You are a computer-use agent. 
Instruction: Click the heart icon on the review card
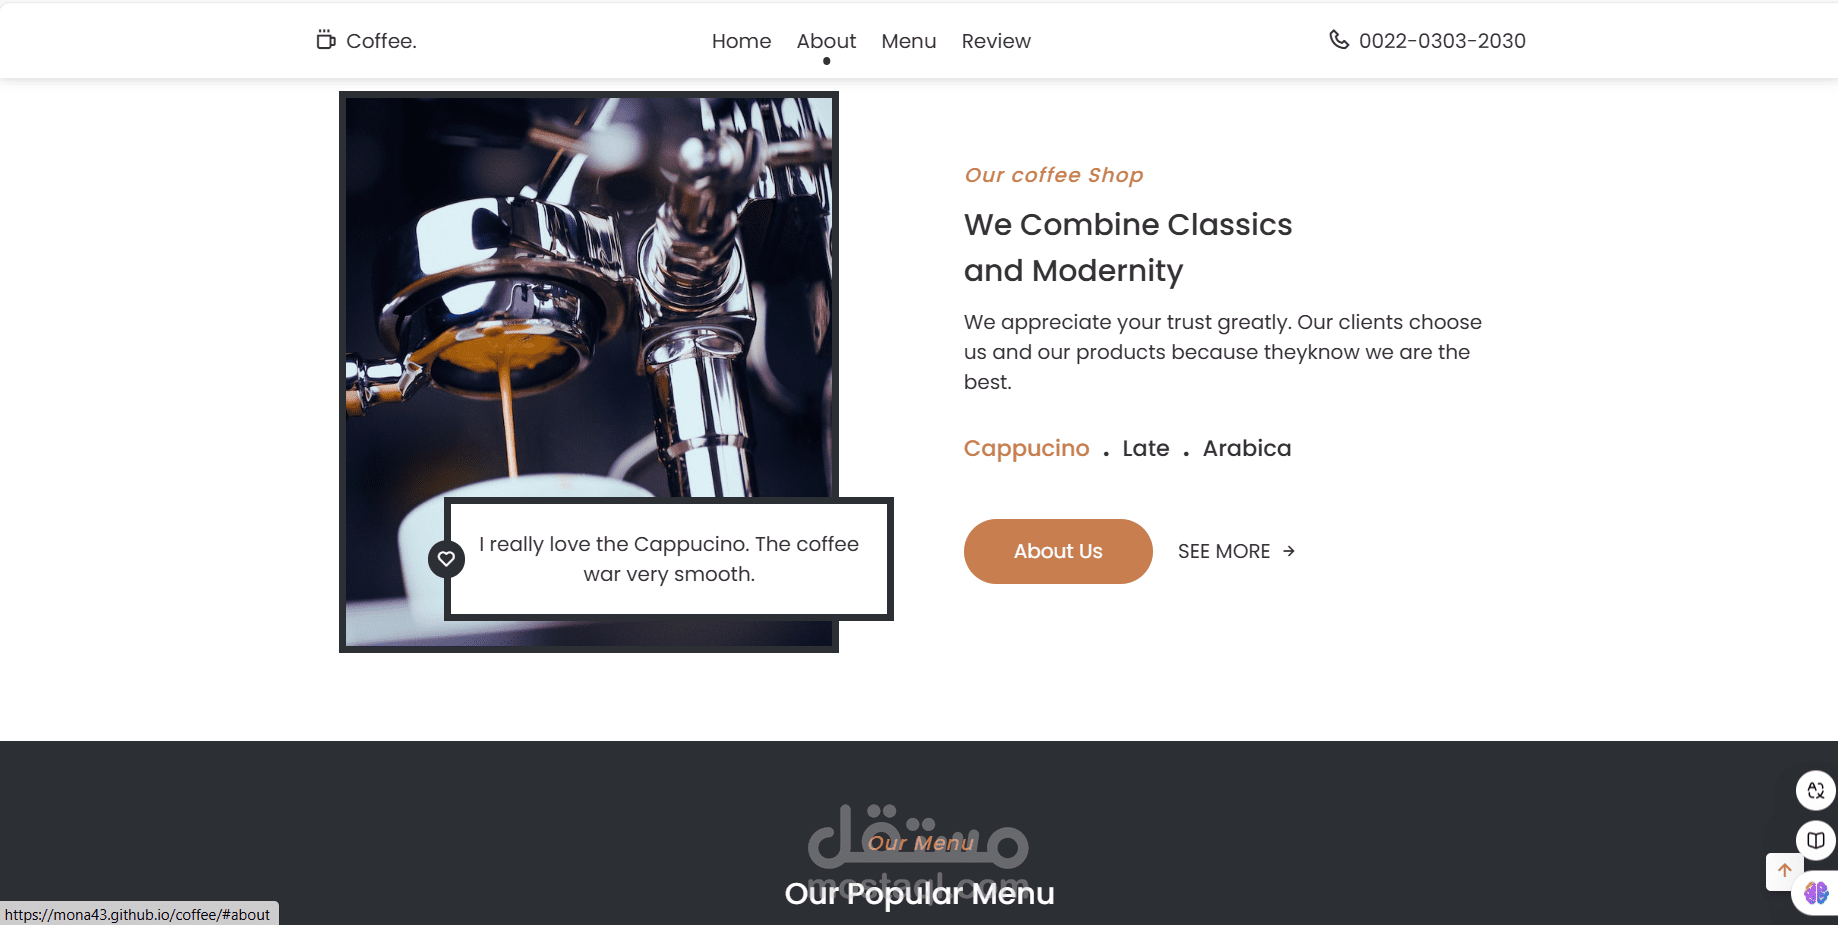[446, 559]
